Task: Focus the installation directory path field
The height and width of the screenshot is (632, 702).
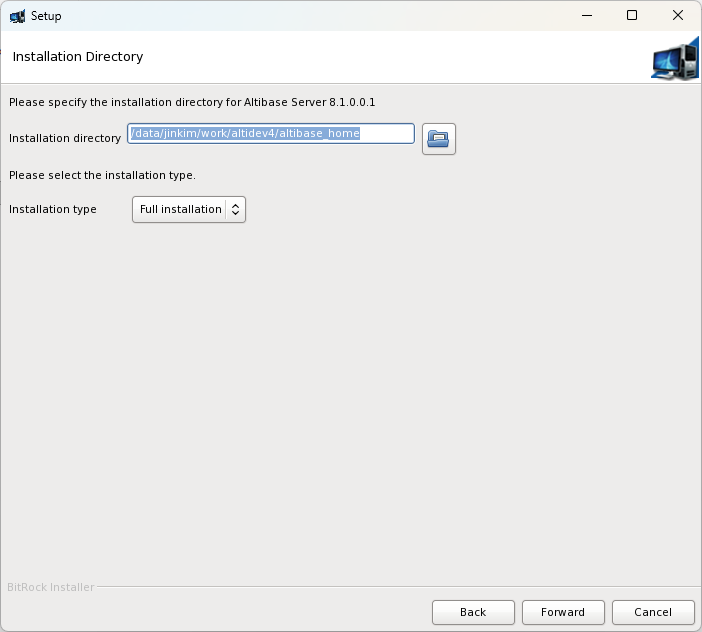Action: click(270, 133)
